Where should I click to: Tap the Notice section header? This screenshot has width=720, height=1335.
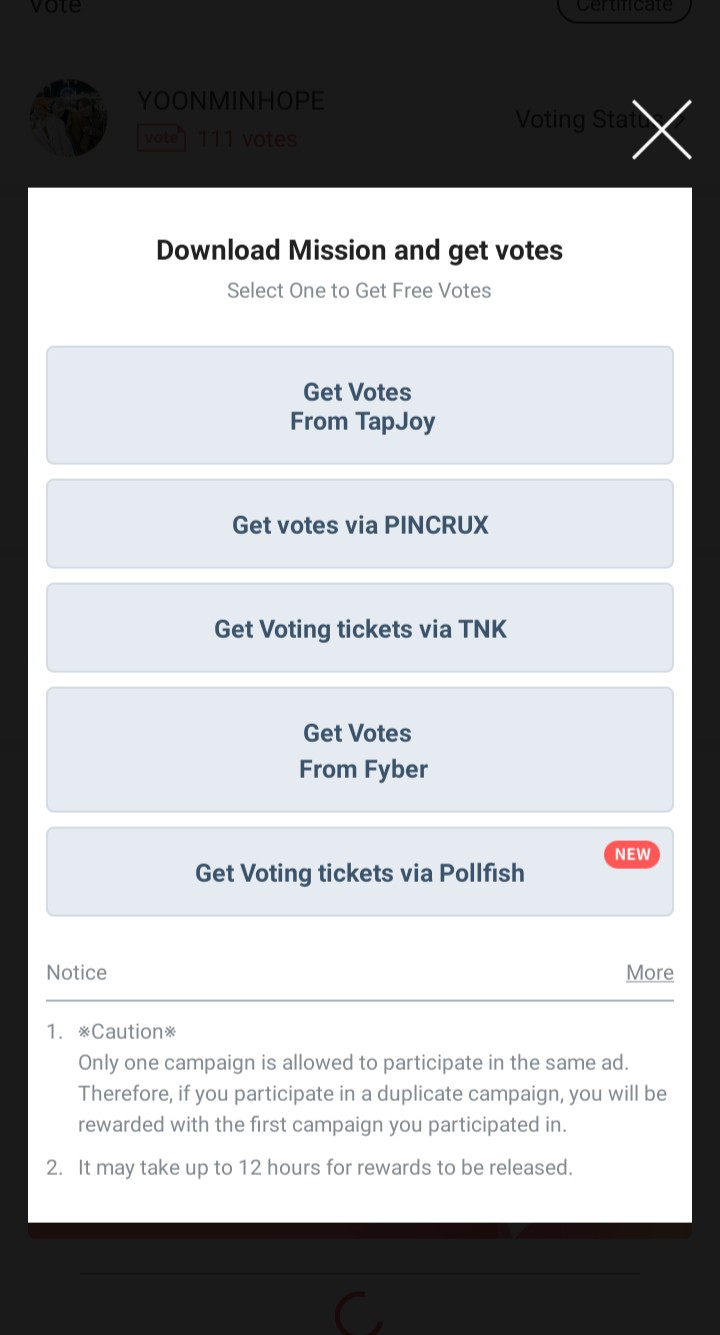pyautogui.click(x=77, y=972)
